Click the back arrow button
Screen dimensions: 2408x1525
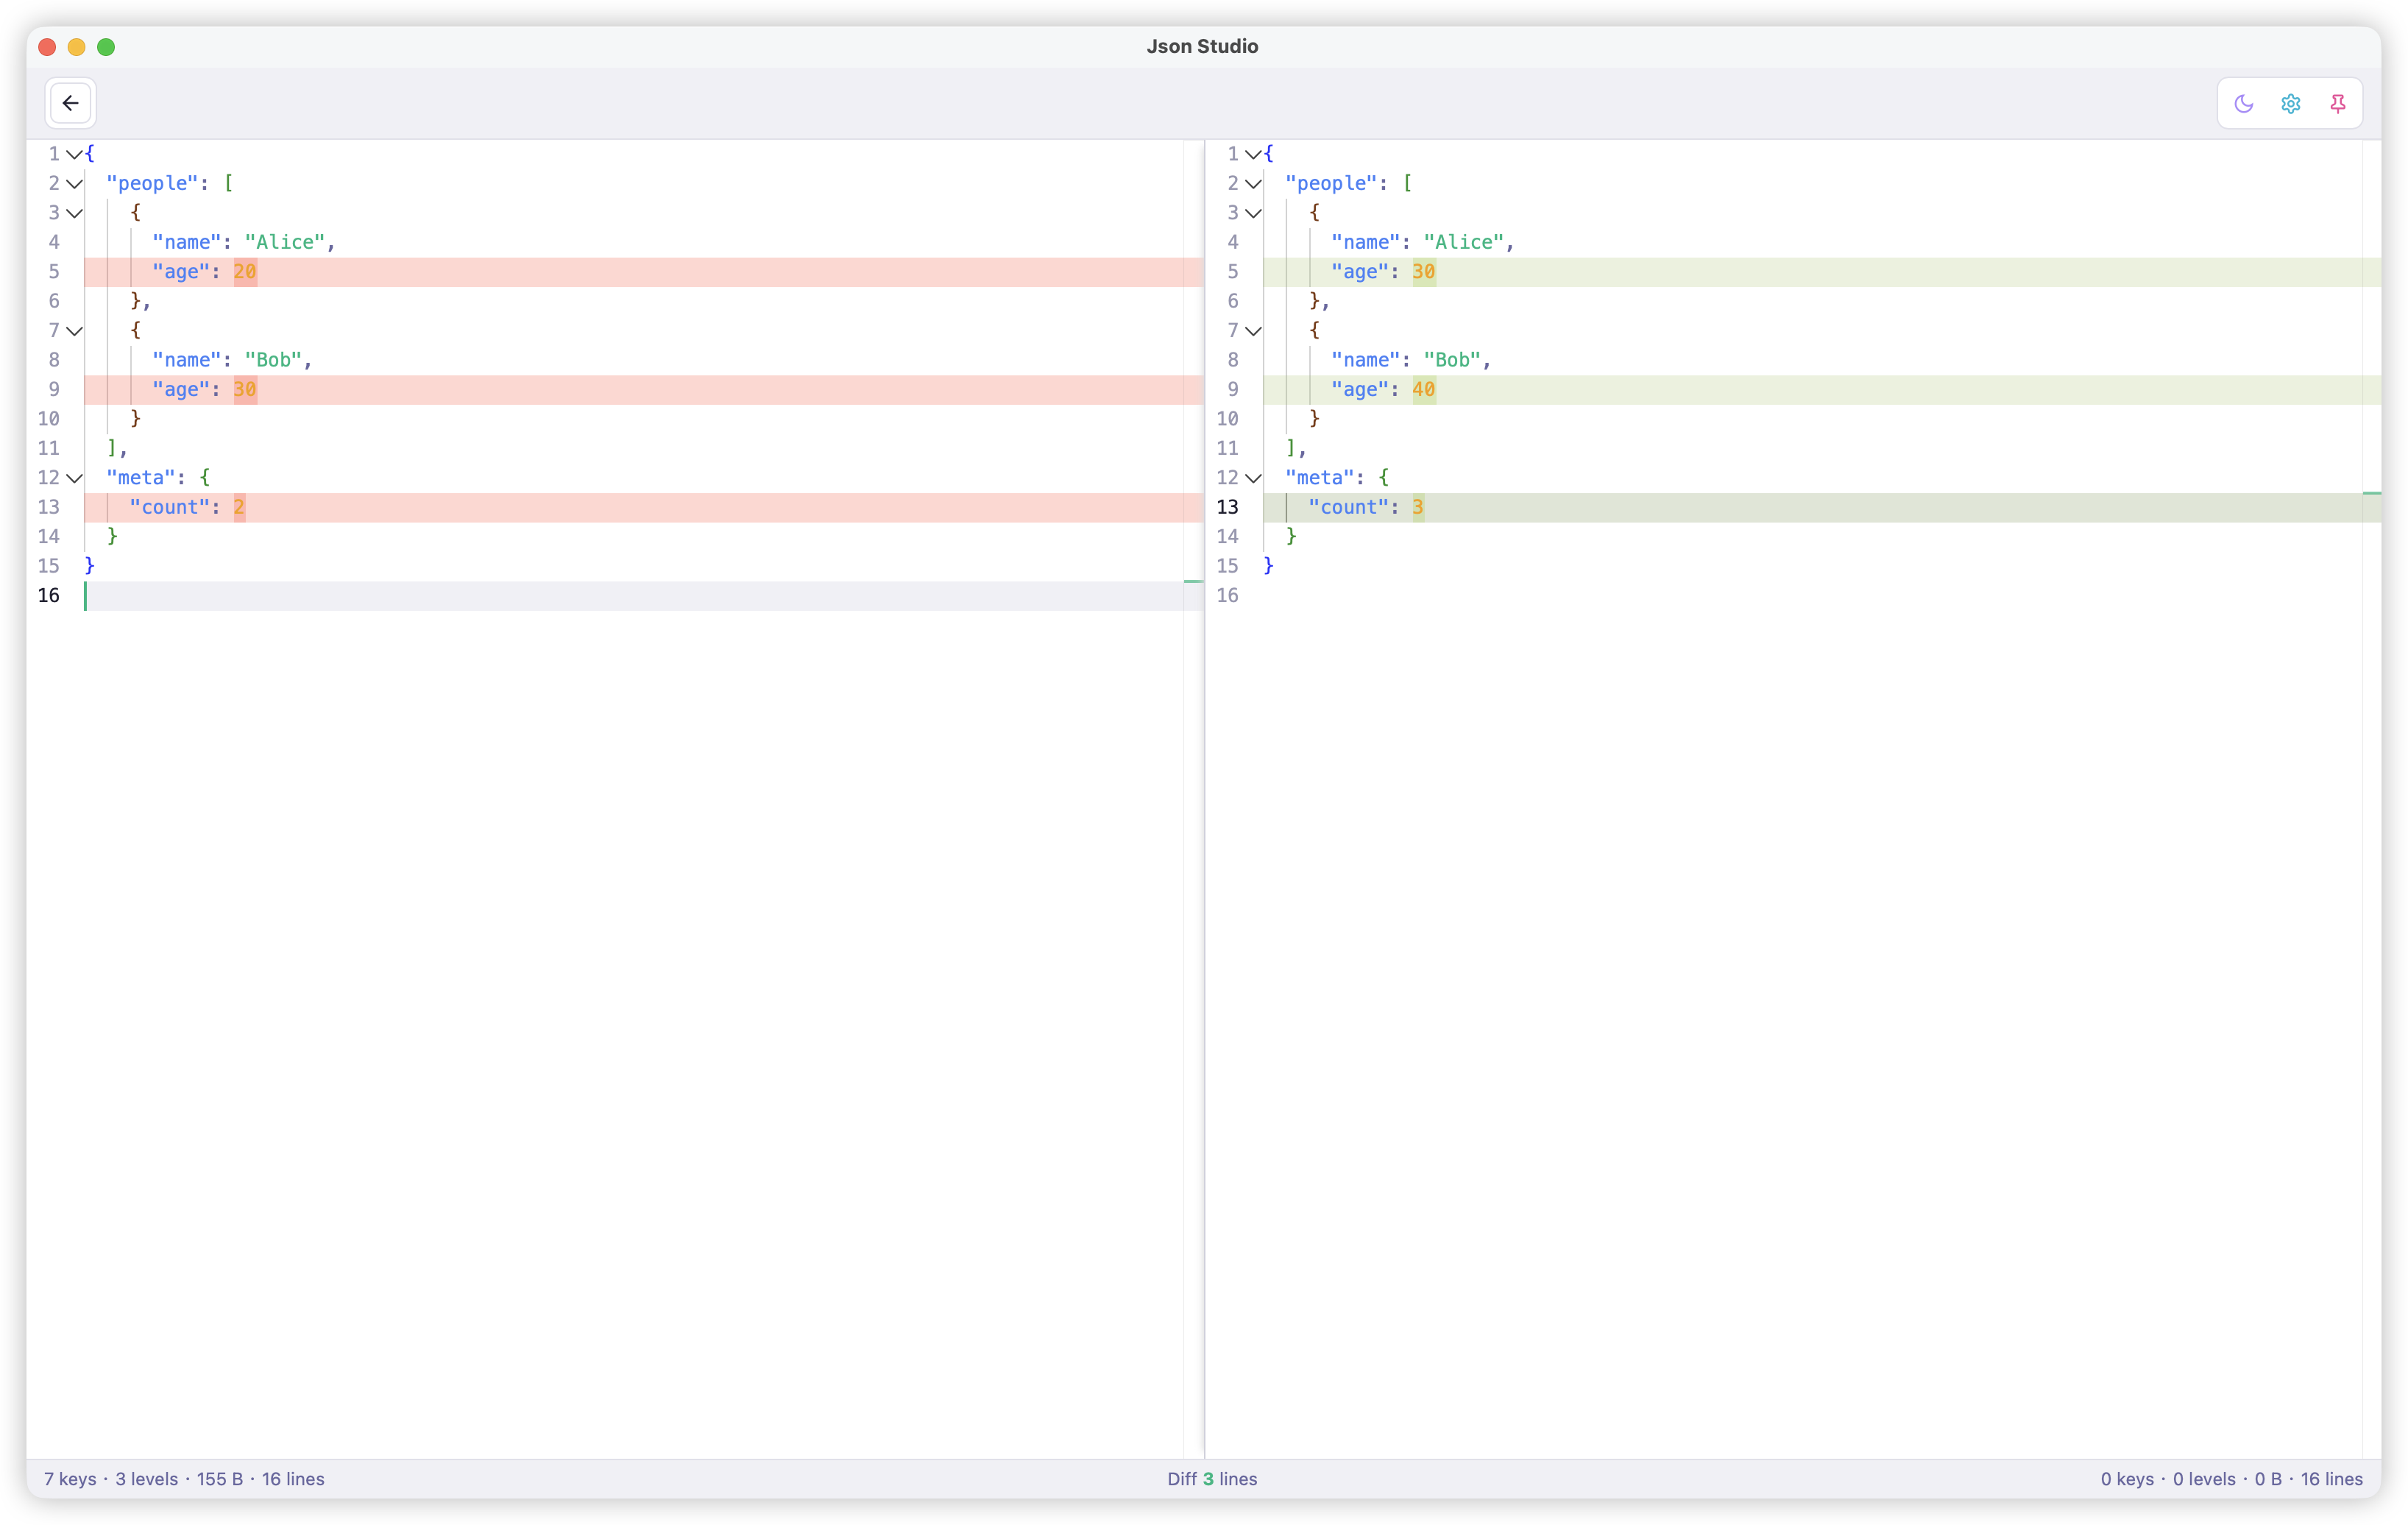(70, 103)
